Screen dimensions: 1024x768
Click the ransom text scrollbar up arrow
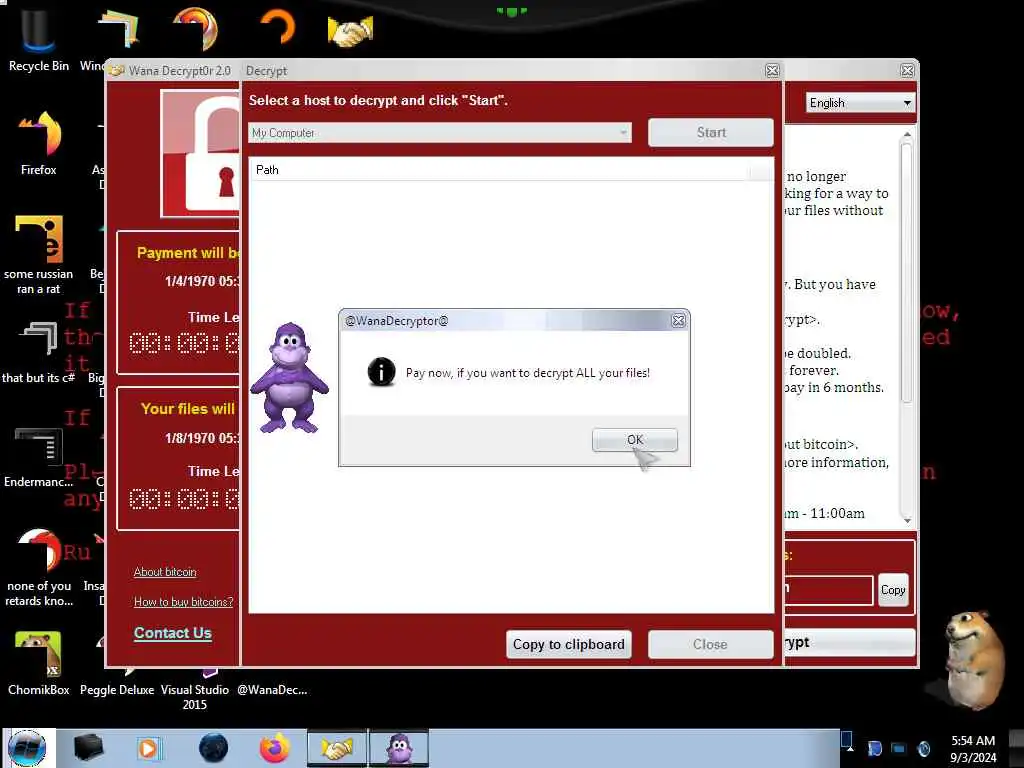click(907, 135)
